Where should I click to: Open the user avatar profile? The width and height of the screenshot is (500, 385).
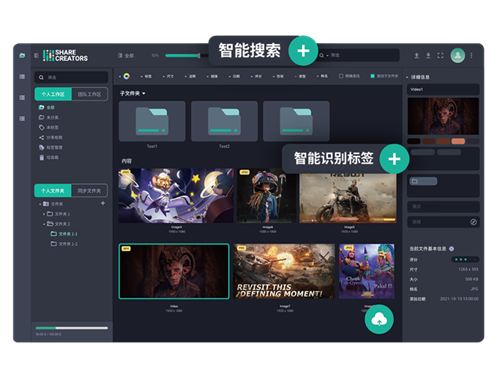coord(458,56)
